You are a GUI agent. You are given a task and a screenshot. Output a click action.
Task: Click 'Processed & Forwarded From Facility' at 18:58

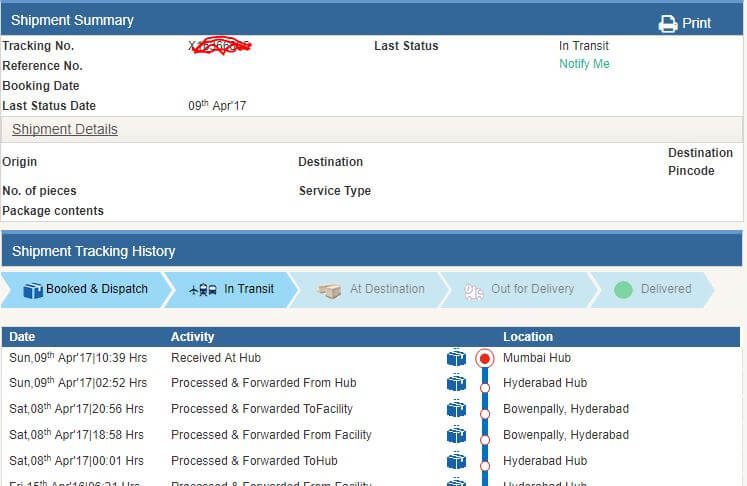tap(271, 435)
